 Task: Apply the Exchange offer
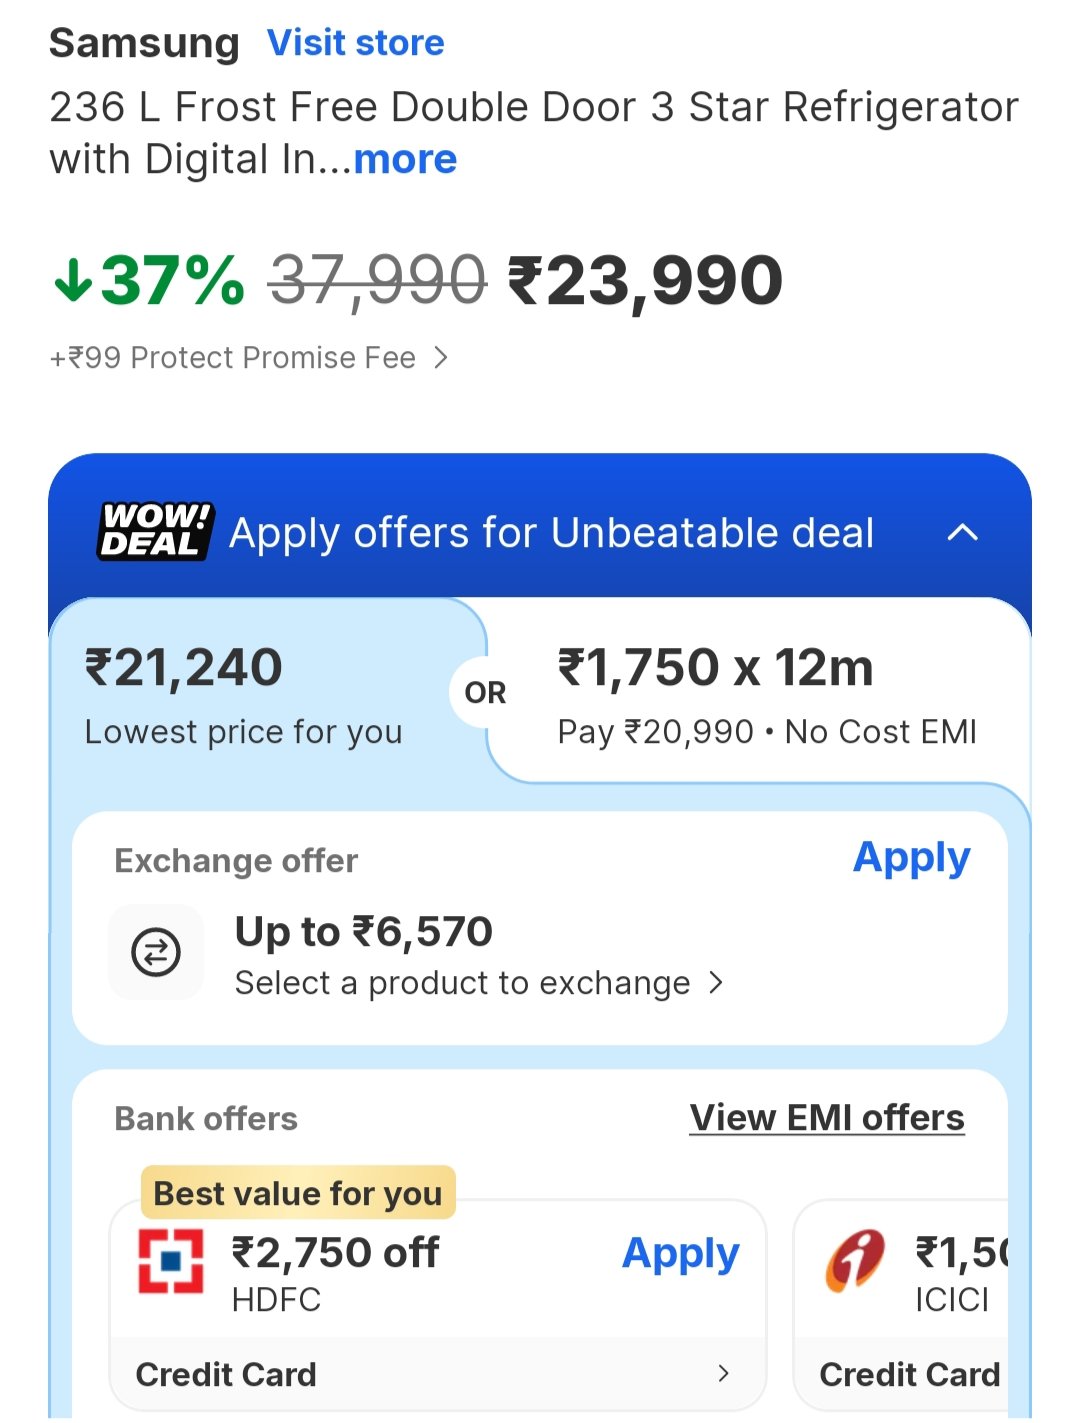911,858
